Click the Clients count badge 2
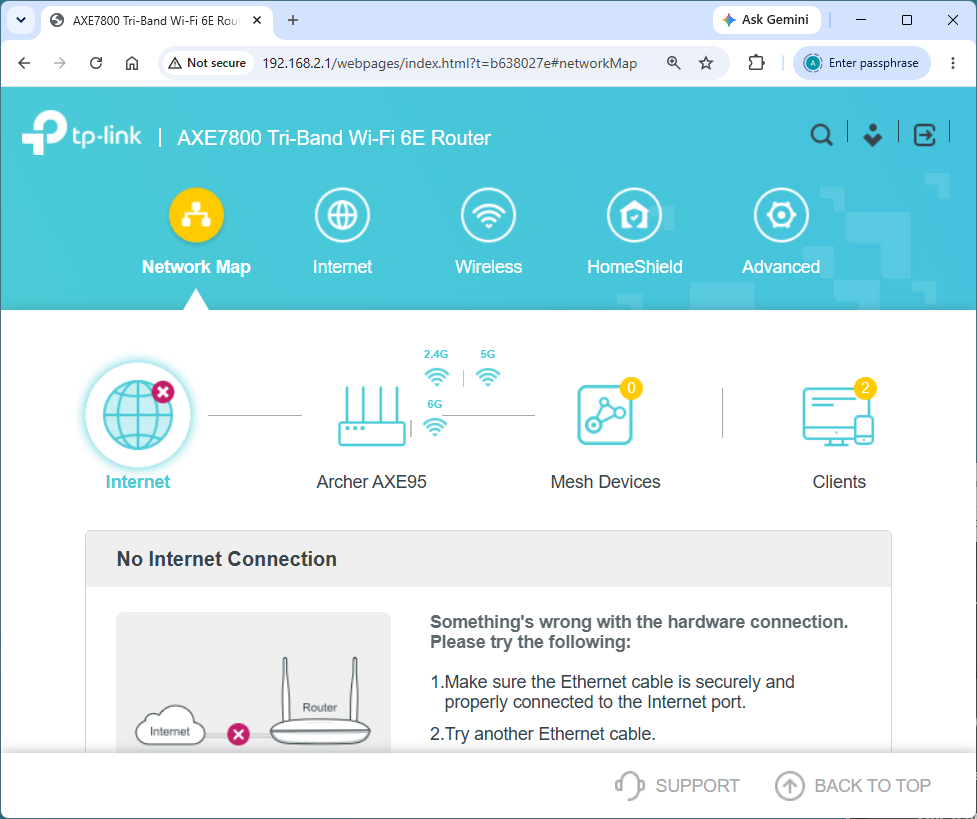 (865, 388)
